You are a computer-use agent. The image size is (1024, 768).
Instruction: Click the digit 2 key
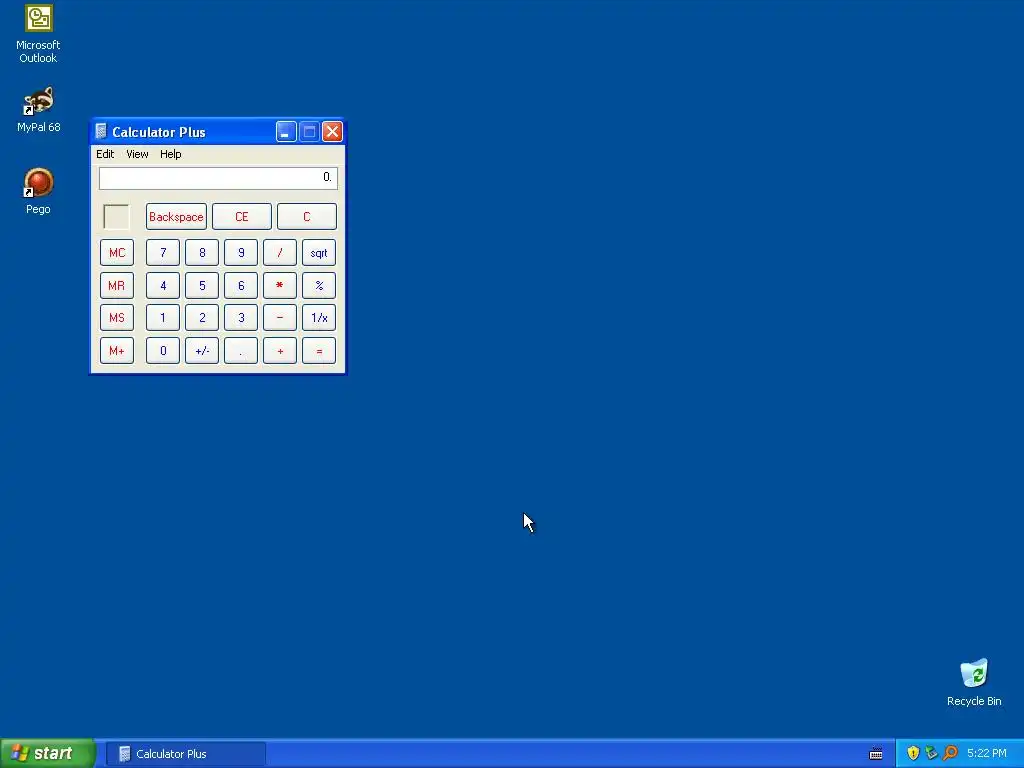coord(202,318)
